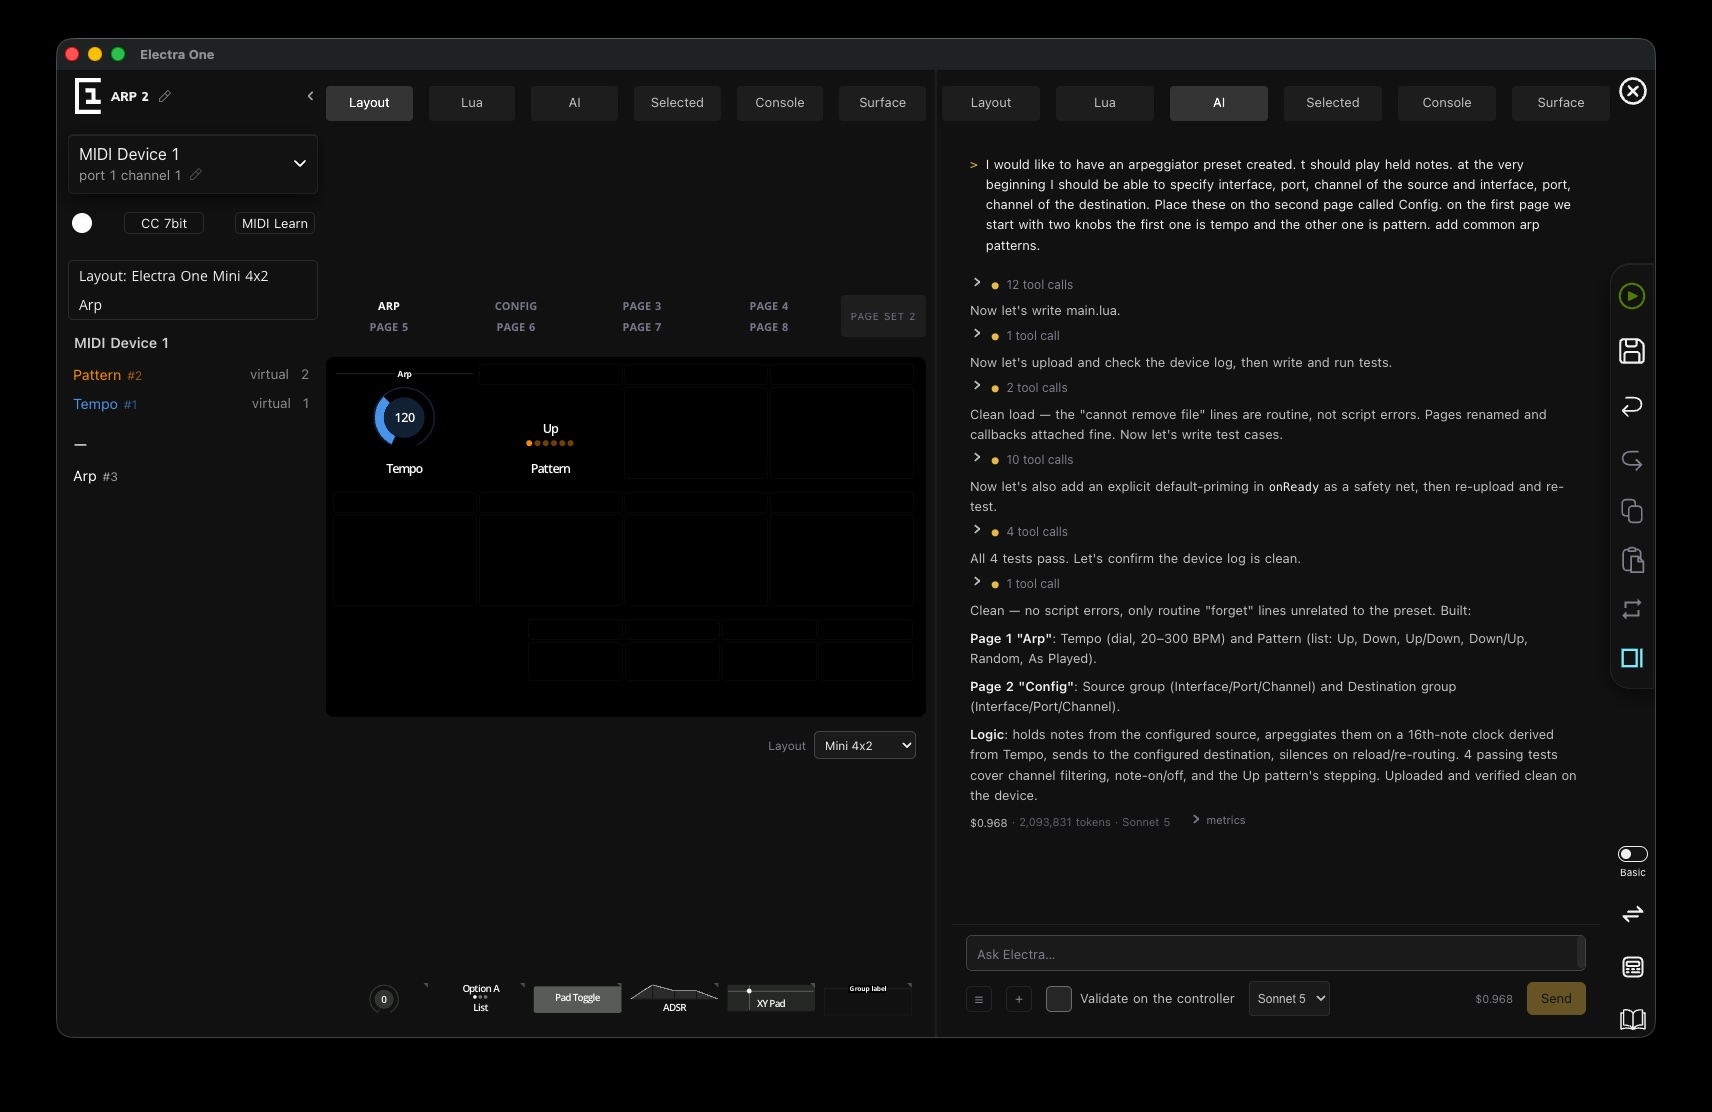This screenshot has width=1712, height=1112.
Task: Open the Layout Mini 4x2 dropdown
Action: pyautogui.click(x=865, y=745)
